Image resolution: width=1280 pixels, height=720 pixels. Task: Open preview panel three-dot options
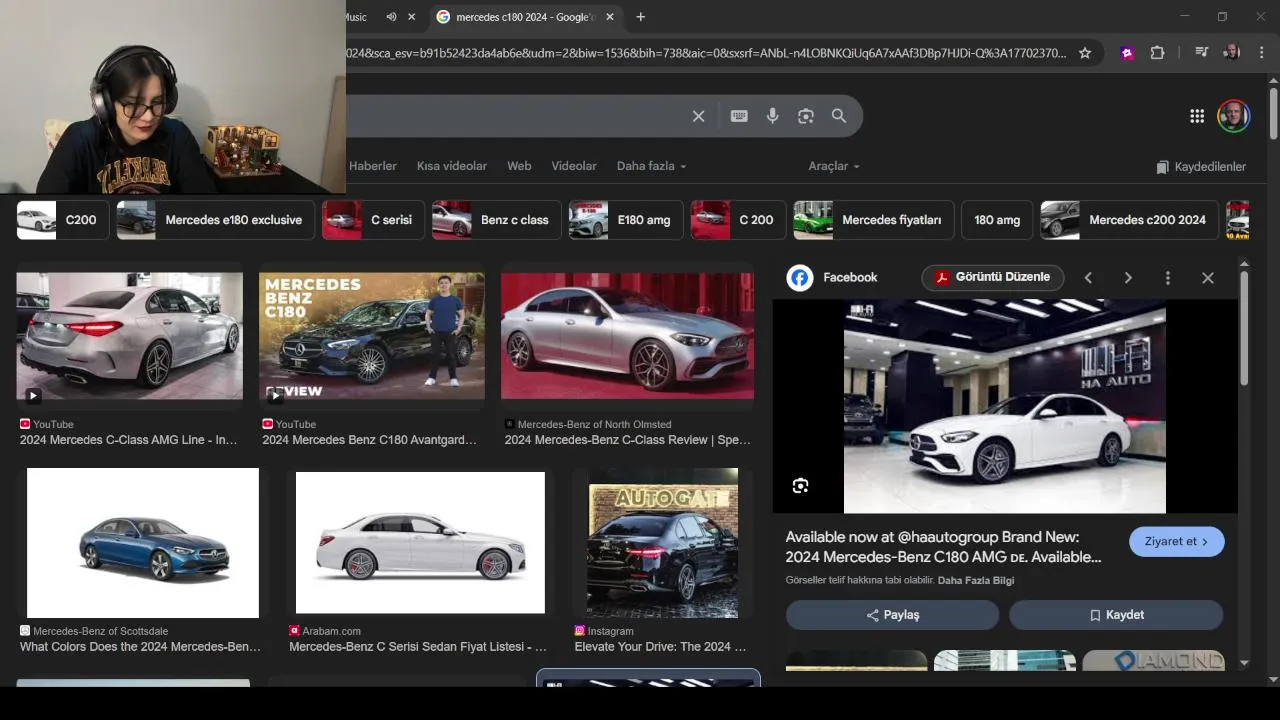[1168, 278]
